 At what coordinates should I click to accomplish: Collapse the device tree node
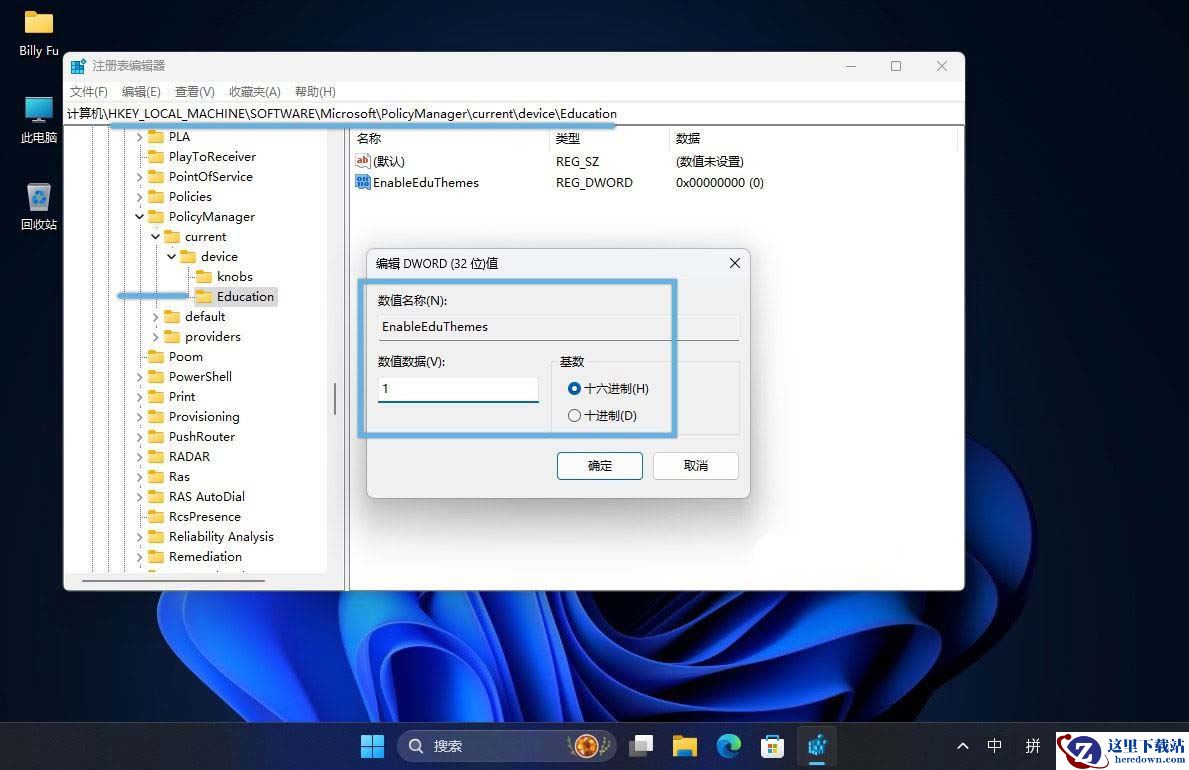tap(171, 256)
